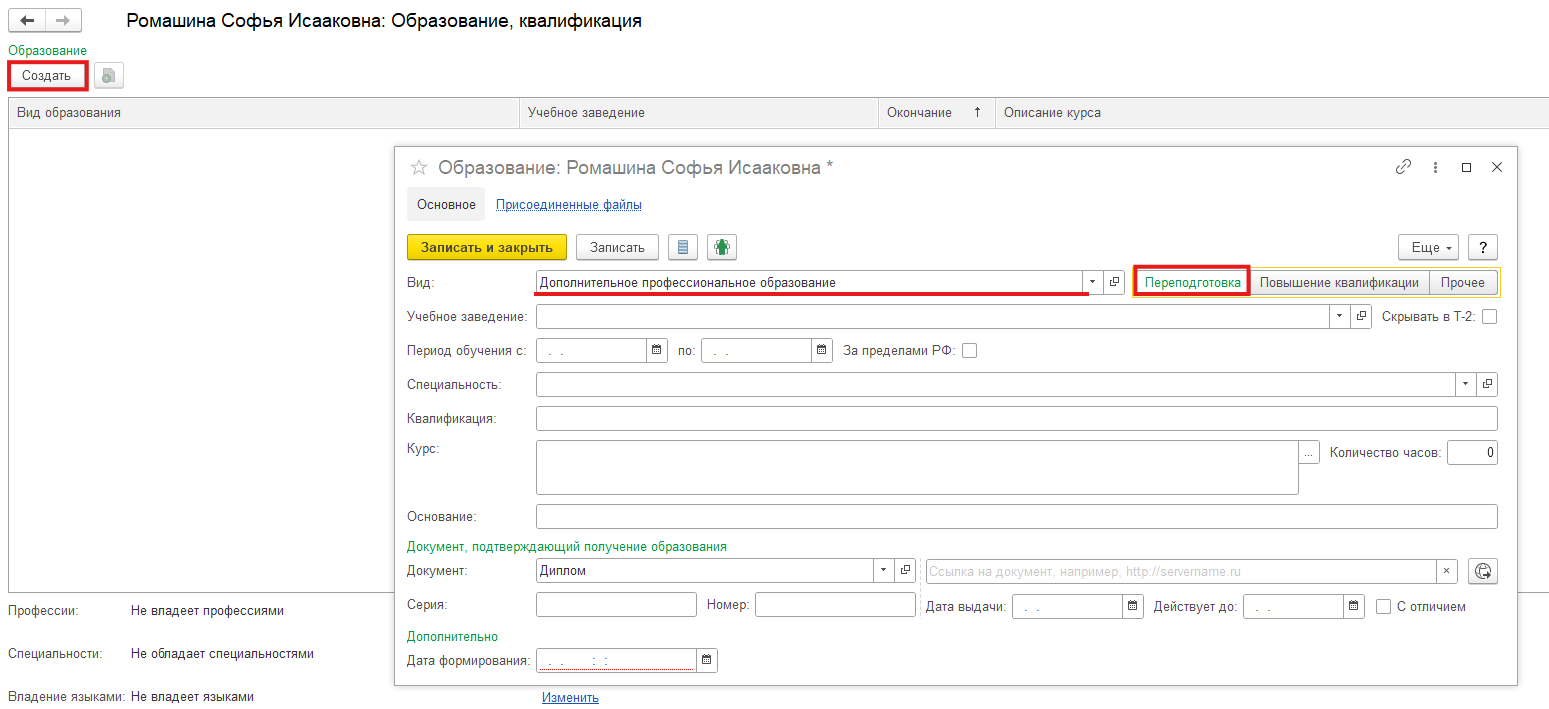Screen dimensions: 1549x709
Task: Click into the Номер input field
Action: pos(835,604)
